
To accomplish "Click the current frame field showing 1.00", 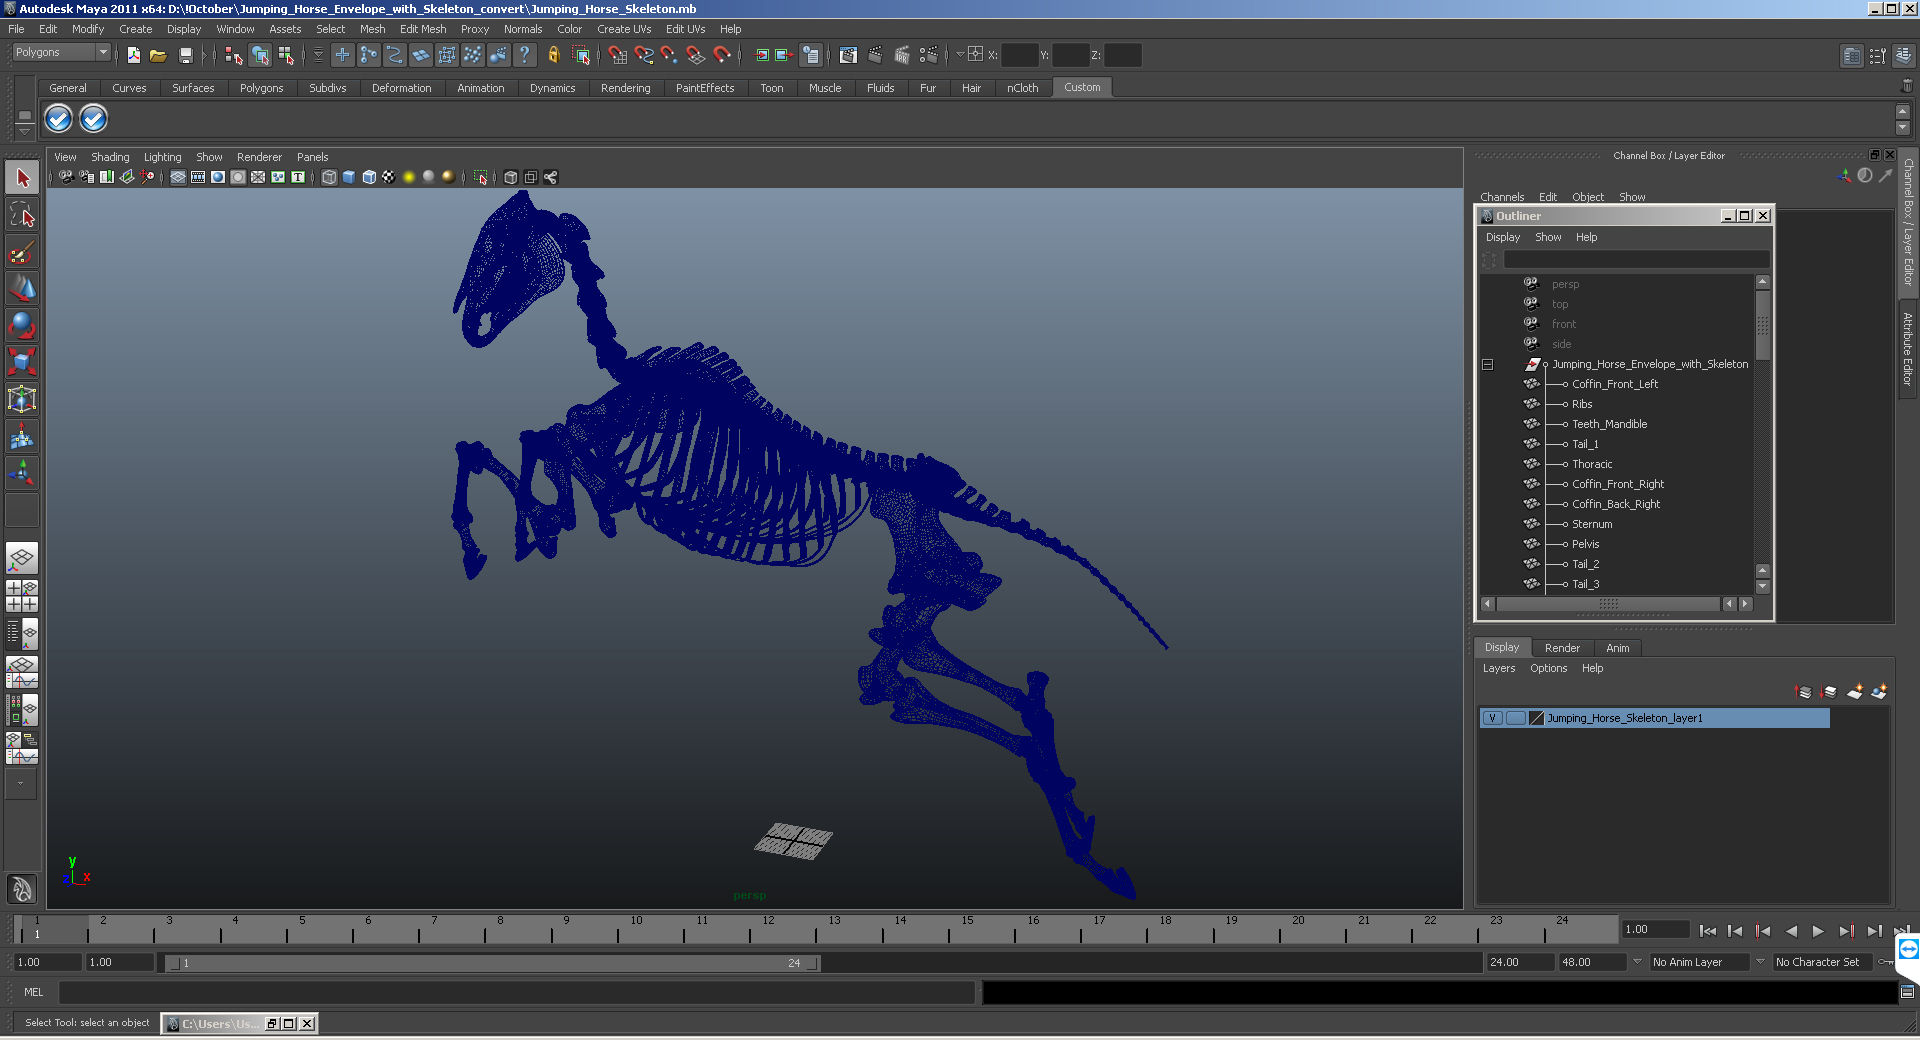I will pos(1654,929).
